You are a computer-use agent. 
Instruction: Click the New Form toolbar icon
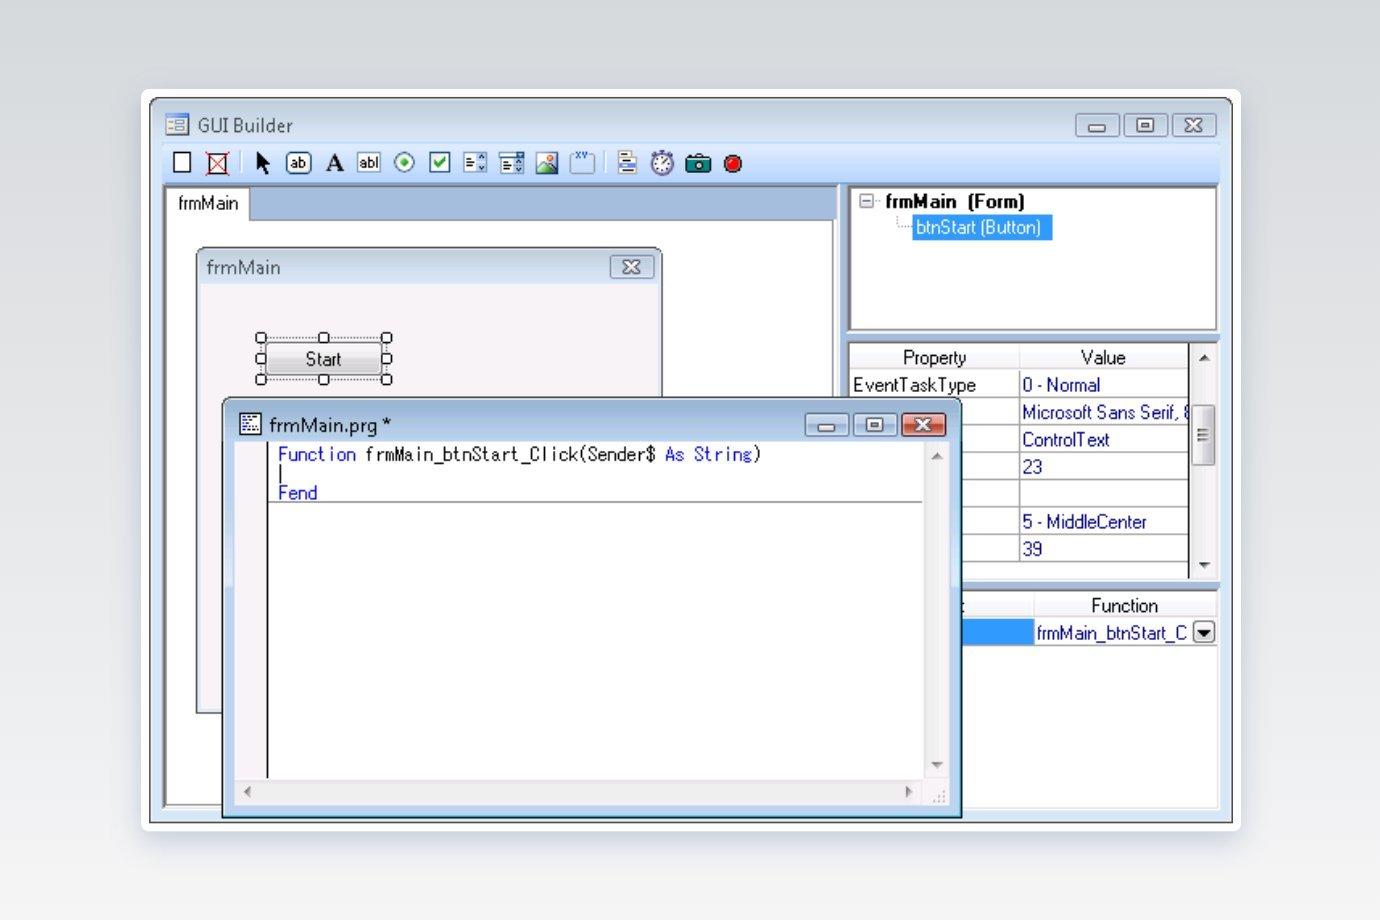[x=182, y=163]
